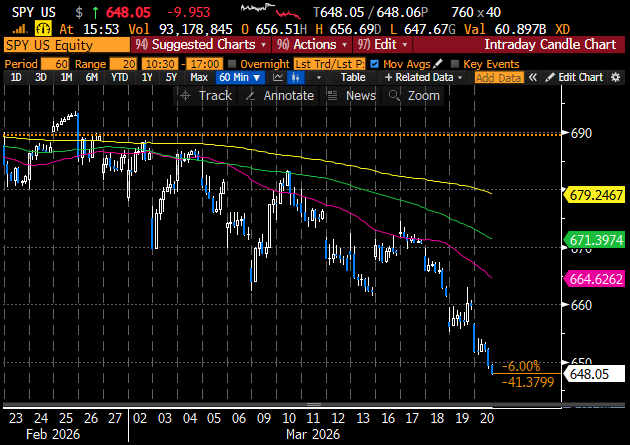Click the 760 x 40 bid-ask size

476,12
